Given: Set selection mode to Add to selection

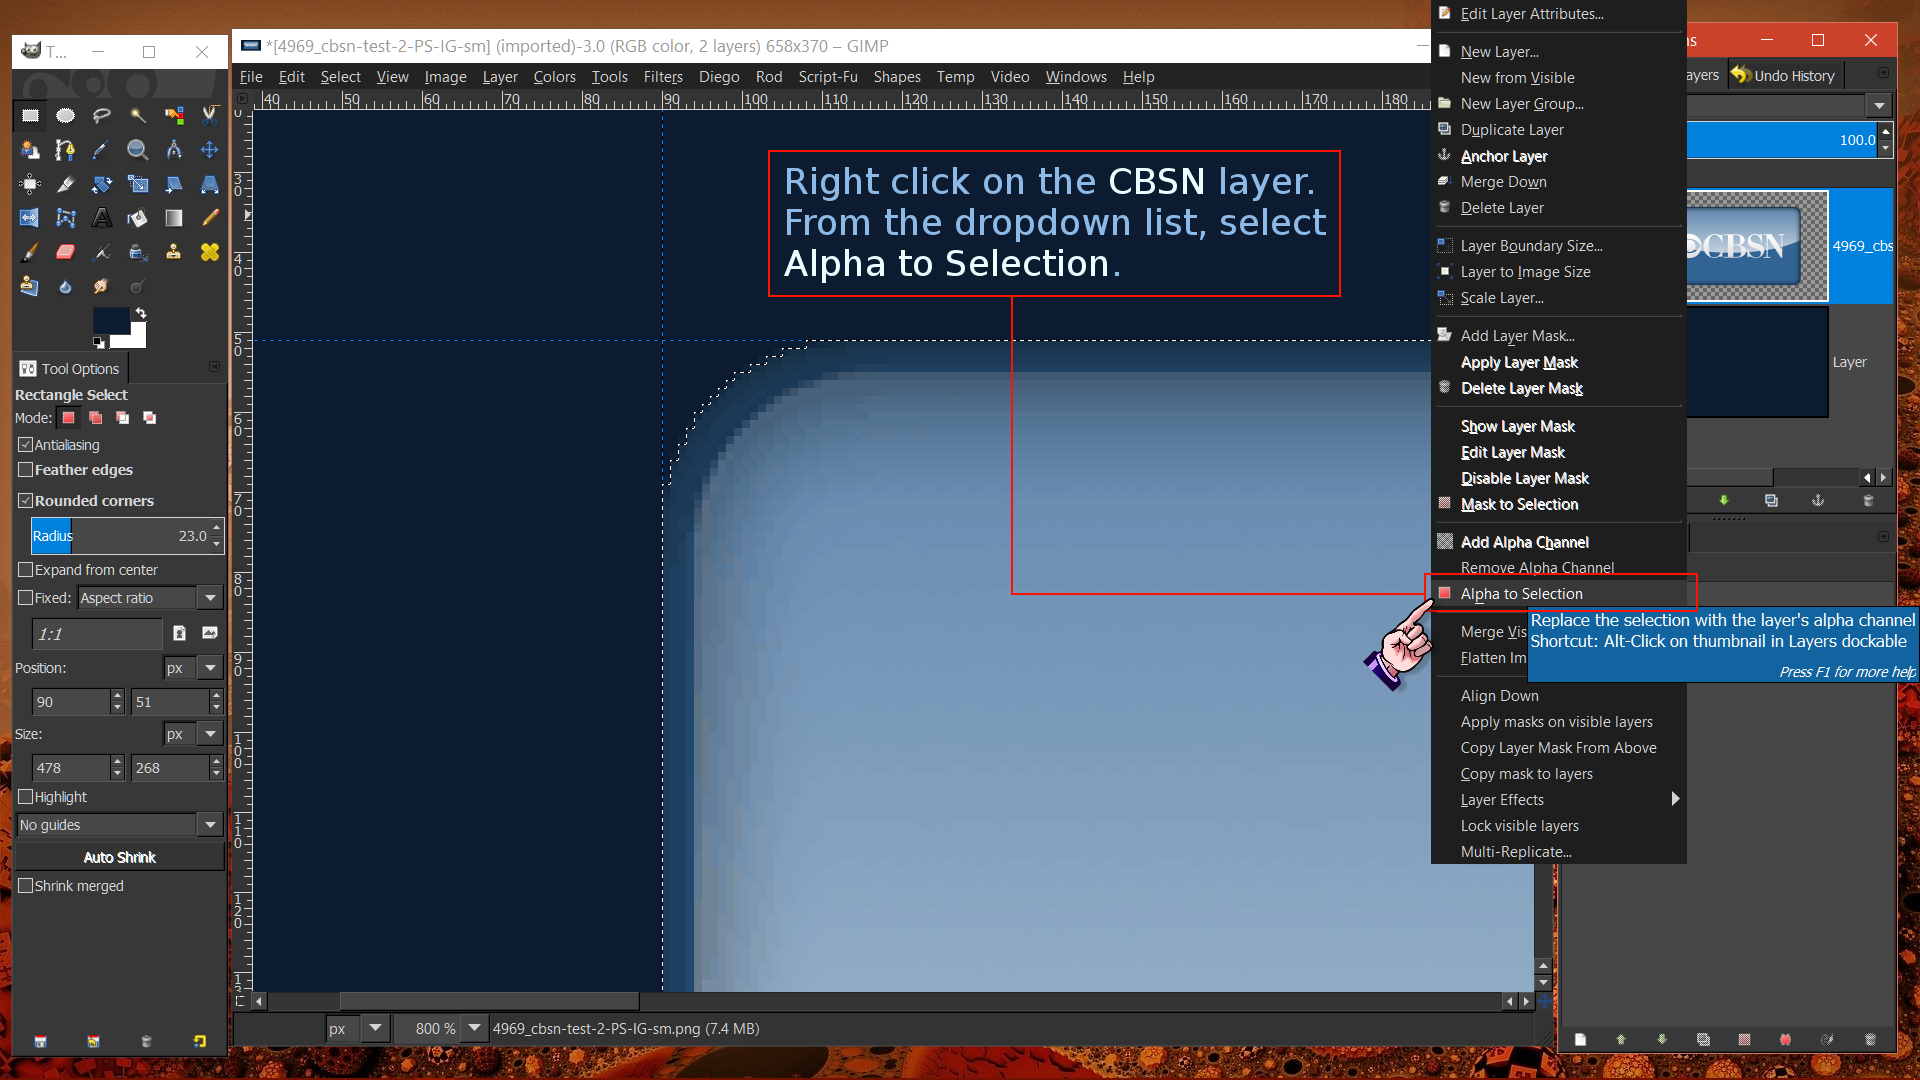Looking at the screenshot, I should point(96,418).
